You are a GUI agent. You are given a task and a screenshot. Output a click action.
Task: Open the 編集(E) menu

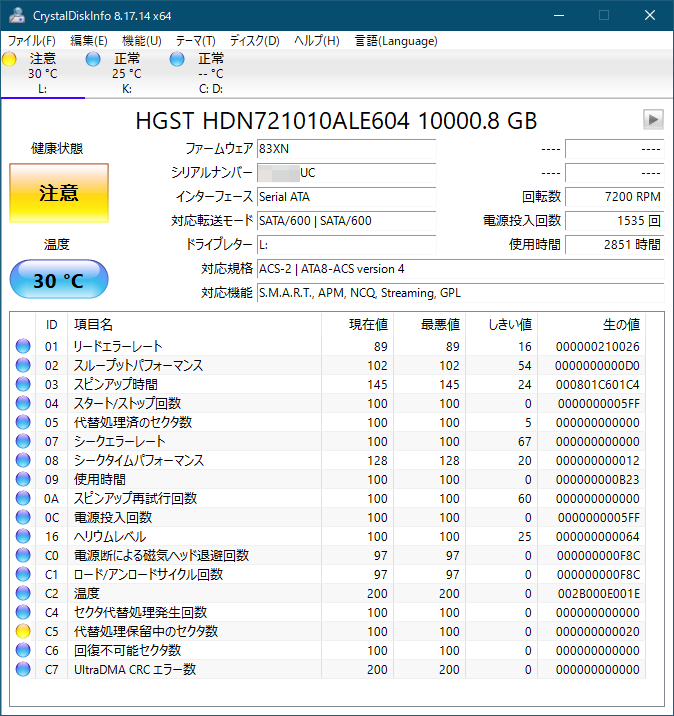click(89, 41)
